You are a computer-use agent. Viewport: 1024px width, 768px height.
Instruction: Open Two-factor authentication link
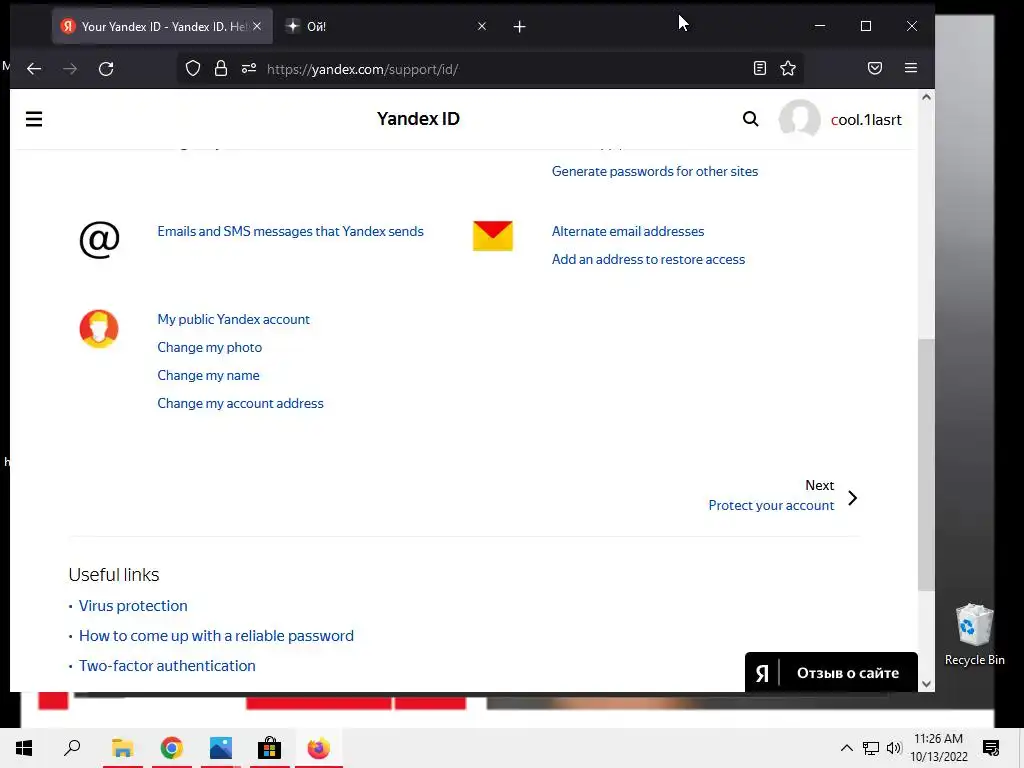pyautogui.click(x=167, y=666)
